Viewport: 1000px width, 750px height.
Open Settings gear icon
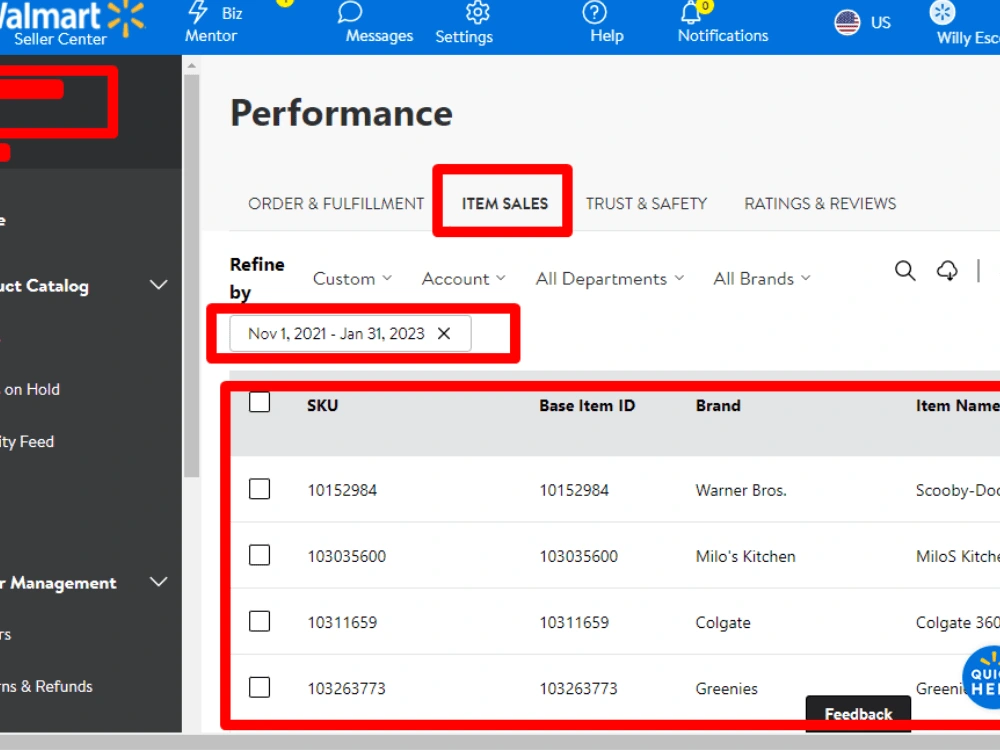[477, 12]
